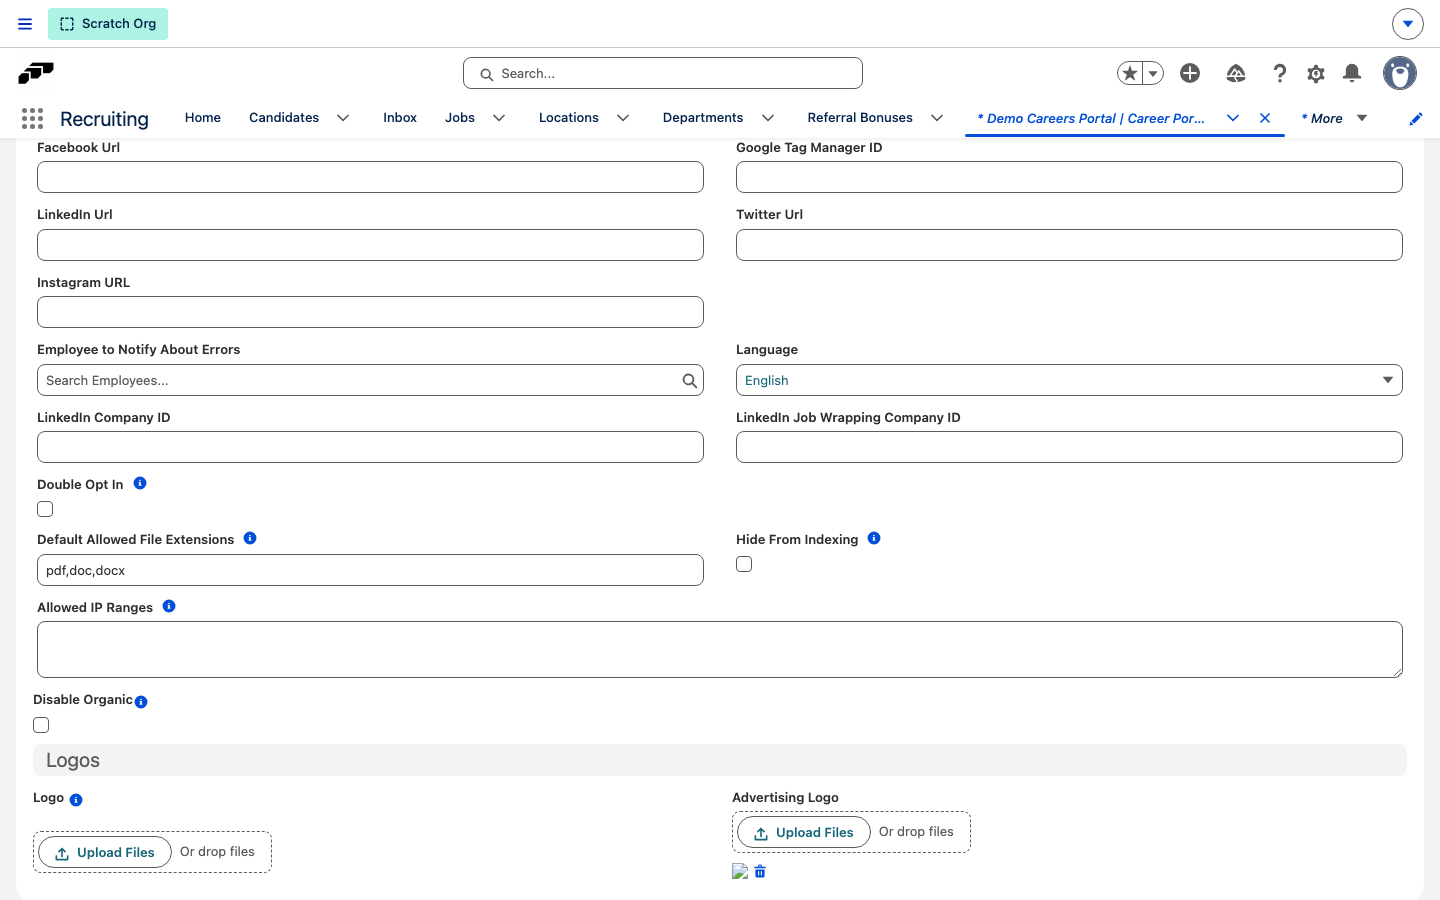
Task: Switch to the Inbox tab
Action: (x=400, y=117)
